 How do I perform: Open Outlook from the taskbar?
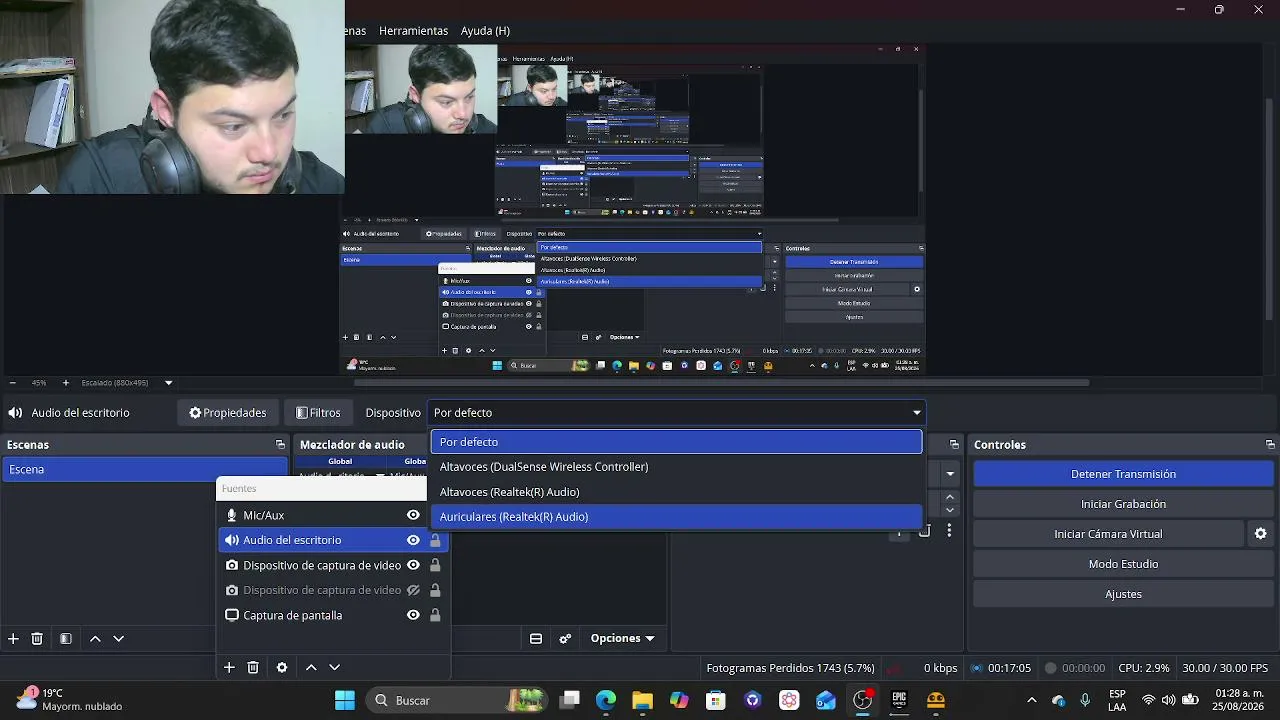point(826,700)
